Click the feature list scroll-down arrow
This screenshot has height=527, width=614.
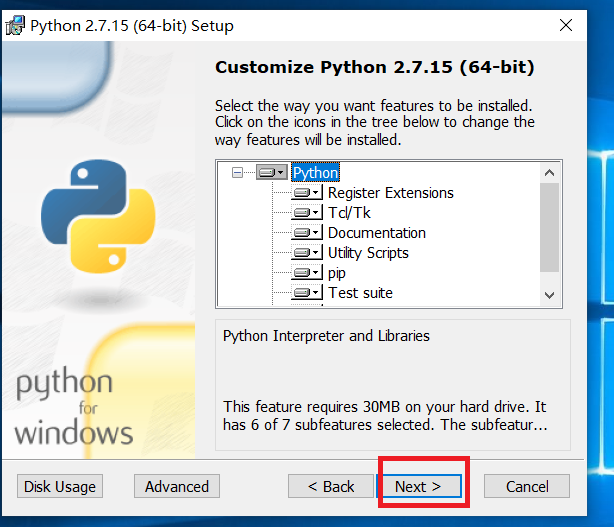coord(549,295)
